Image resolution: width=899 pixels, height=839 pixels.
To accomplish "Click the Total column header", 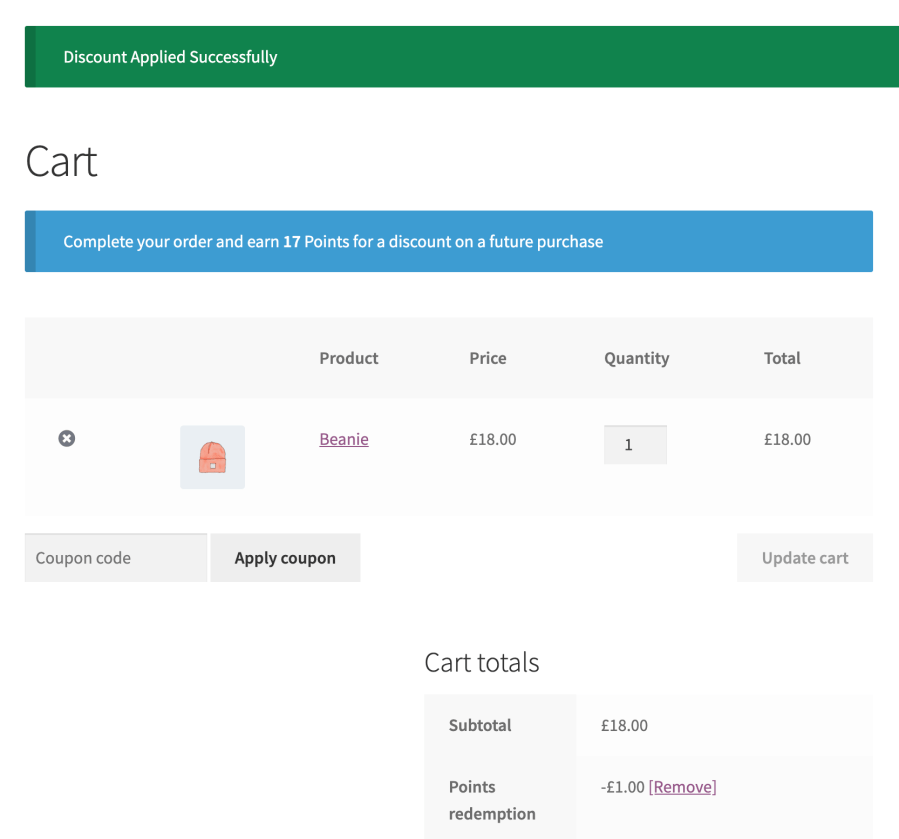I will (x=782, y=358).
